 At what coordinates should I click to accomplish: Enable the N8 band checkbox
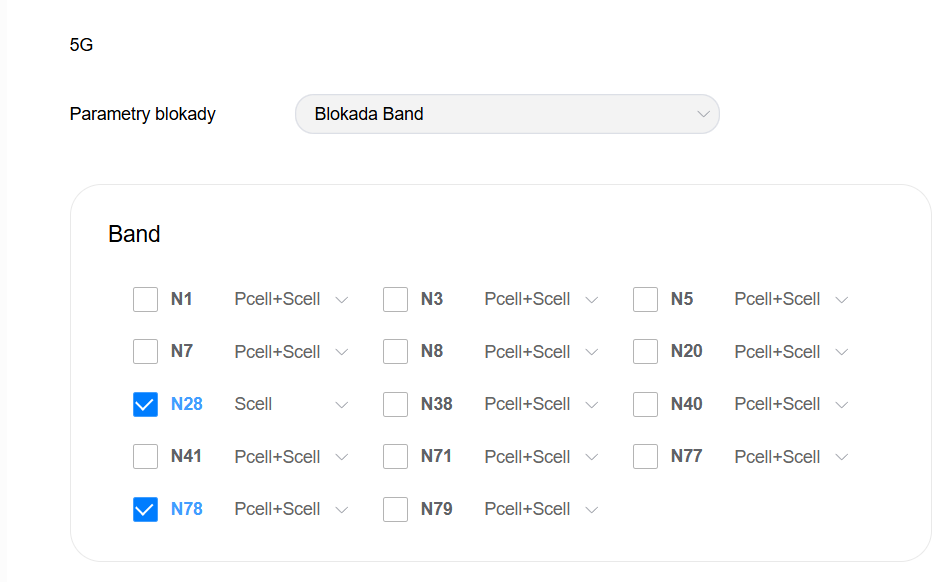tap(396, 352)
